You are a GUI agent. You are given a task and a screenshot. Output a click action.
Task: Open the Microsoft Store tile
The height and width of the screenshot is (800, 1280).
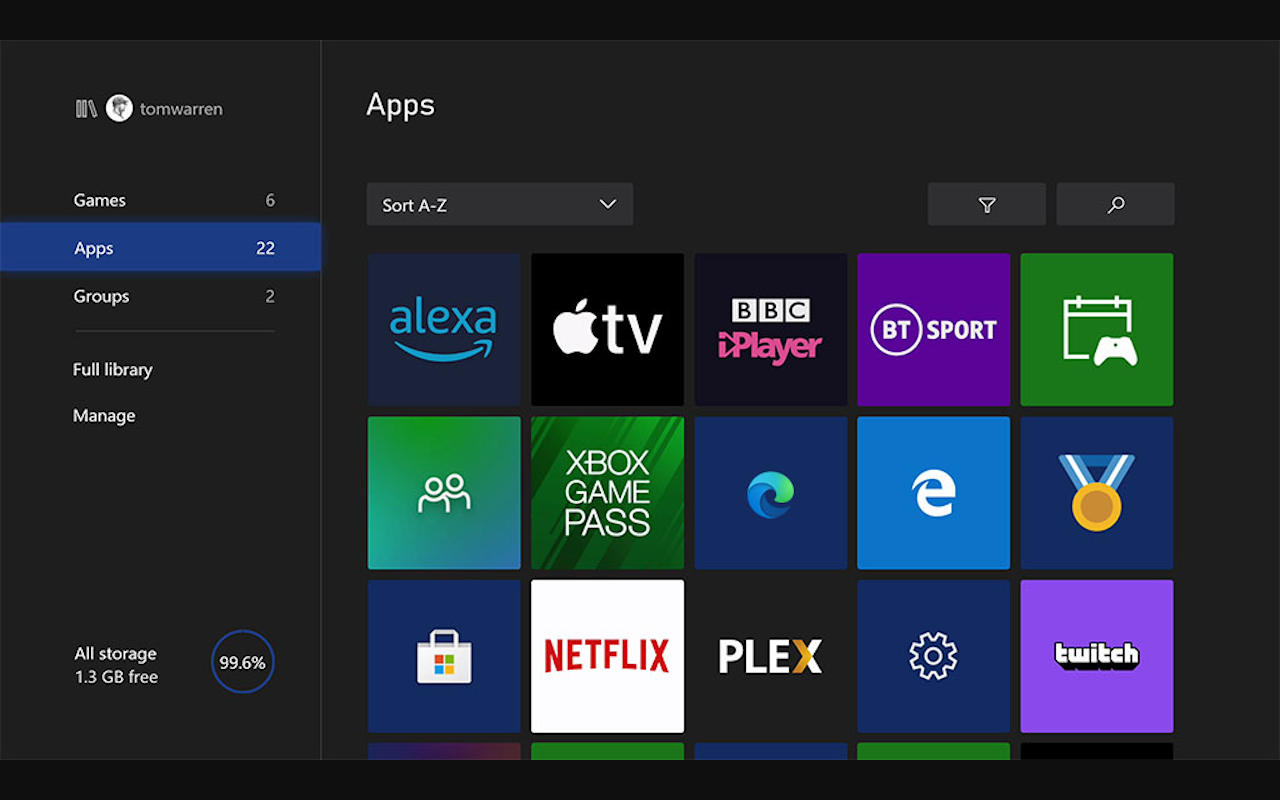click(x=444, y=656)
